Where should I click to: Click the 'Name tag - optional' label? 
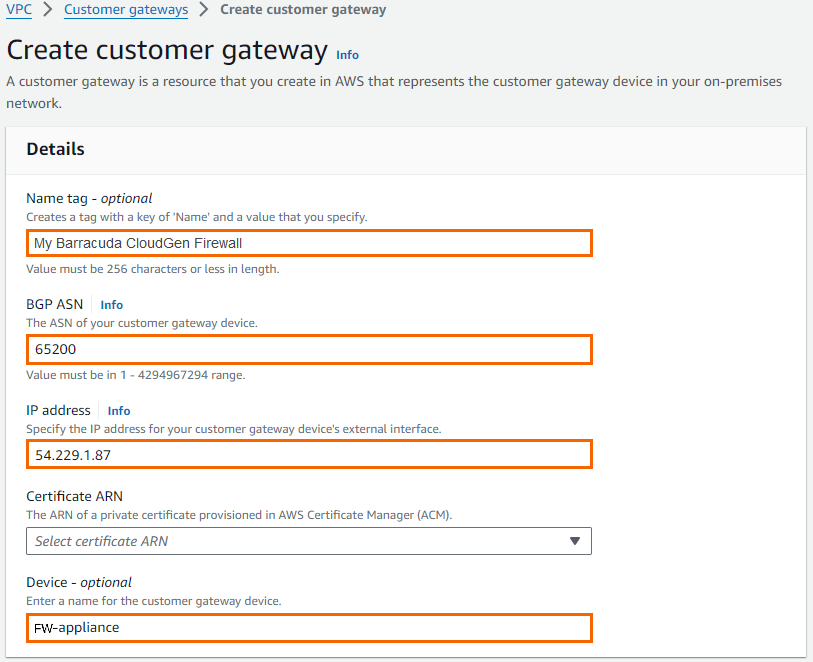click(x=89, y=199)
